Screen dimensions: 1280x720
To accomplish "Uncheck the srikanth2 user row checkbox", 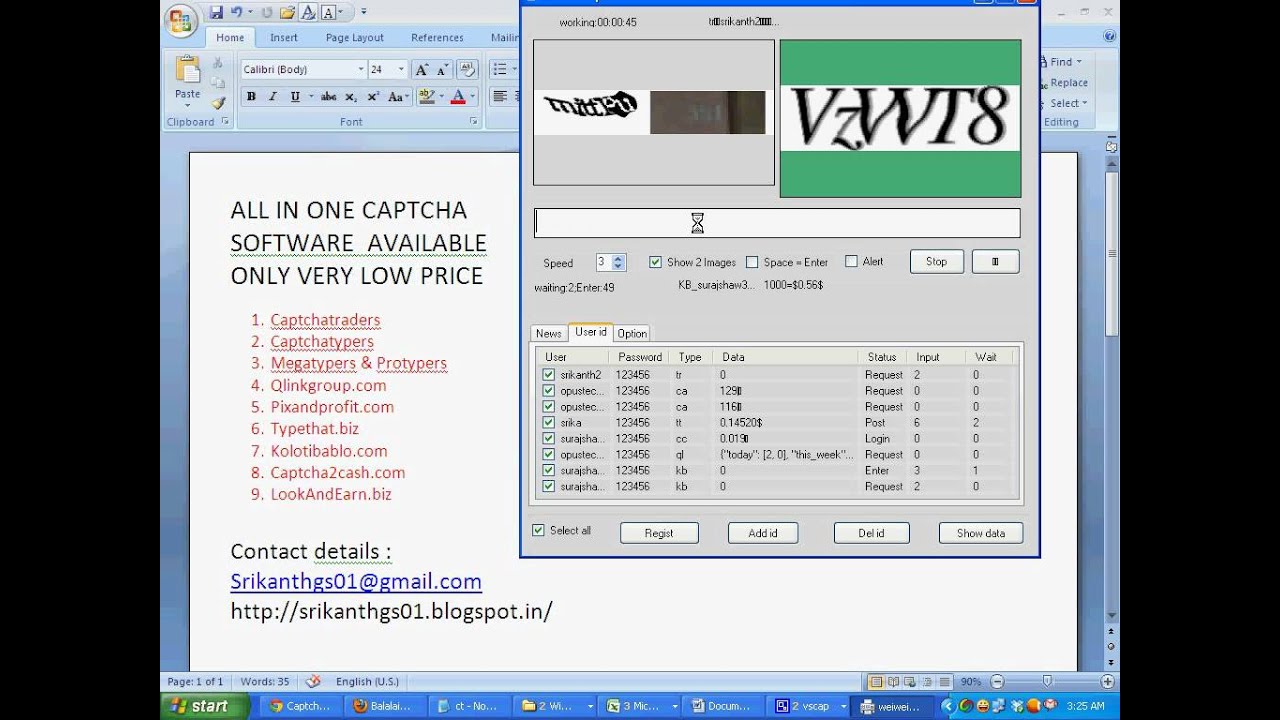I will coord(548,375).
